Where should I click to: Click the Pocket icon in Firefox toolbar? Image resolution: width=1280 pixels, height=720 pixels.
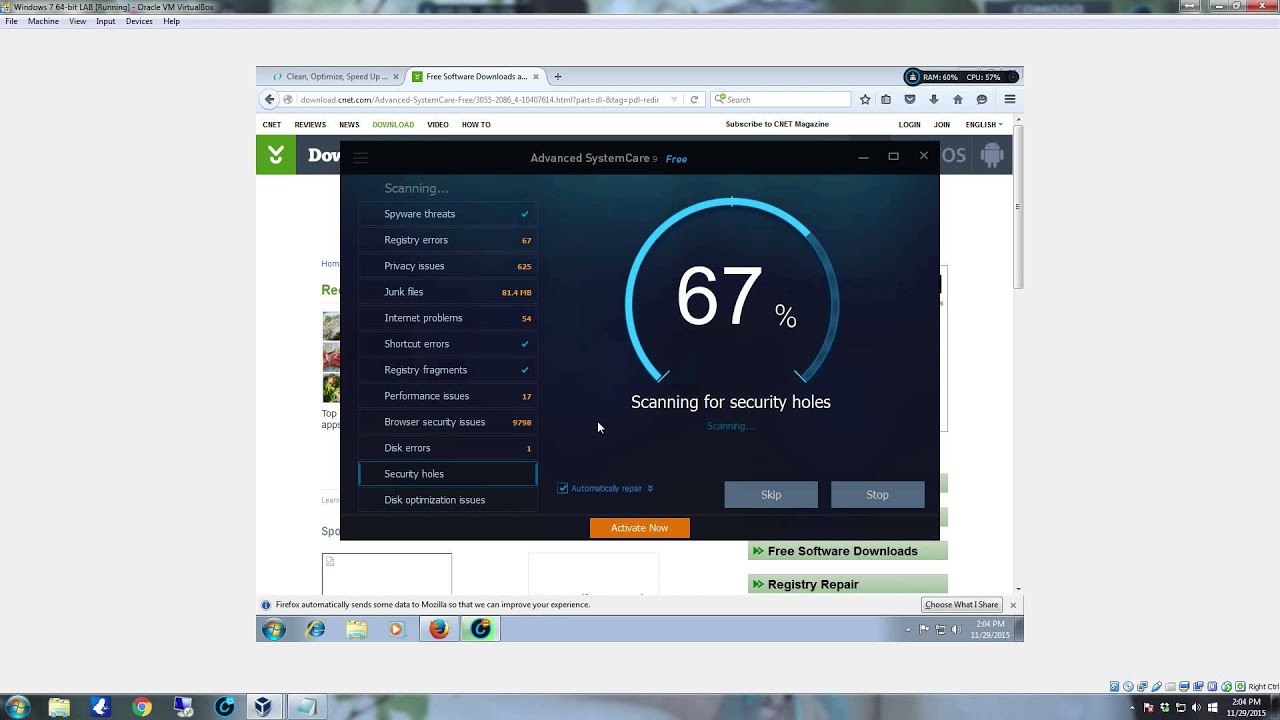coord(910,99)
